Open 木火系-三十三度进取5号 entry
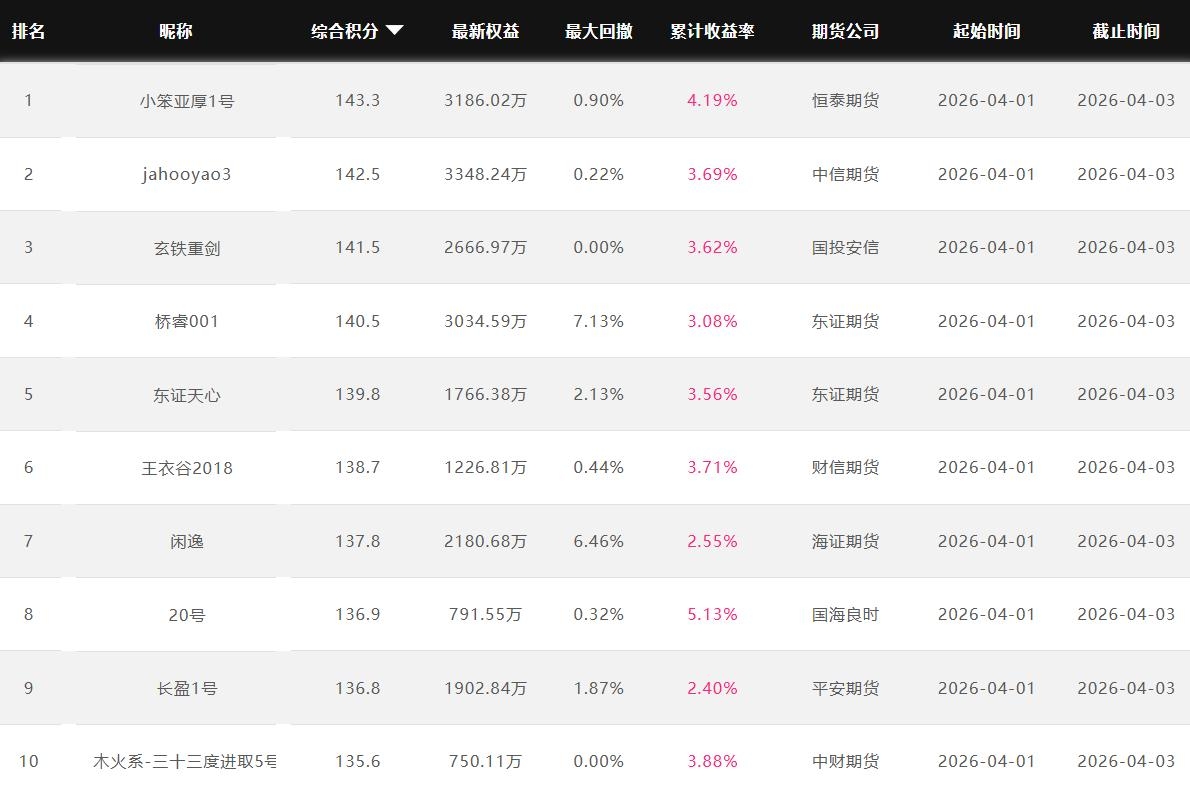This screenshot has height=794, width=1190. point(185,762)
